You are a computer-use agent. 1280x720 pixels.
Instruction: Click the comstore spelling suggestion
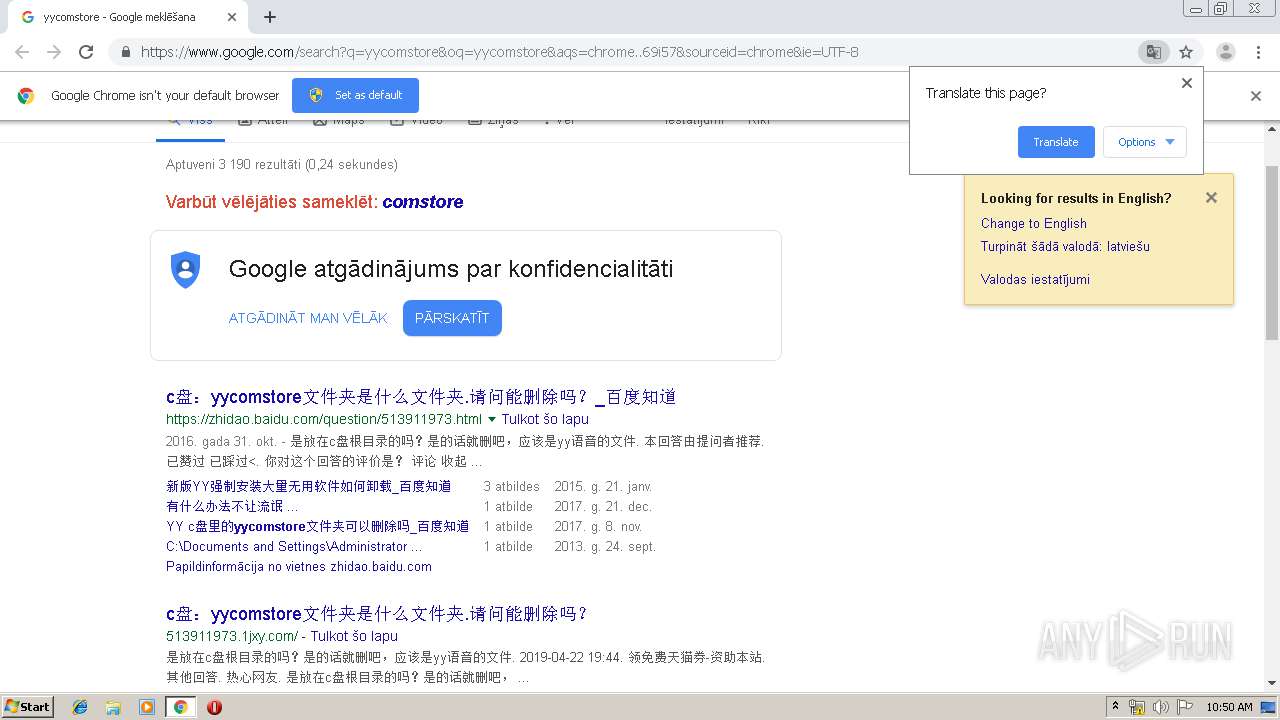coord(423,202)
